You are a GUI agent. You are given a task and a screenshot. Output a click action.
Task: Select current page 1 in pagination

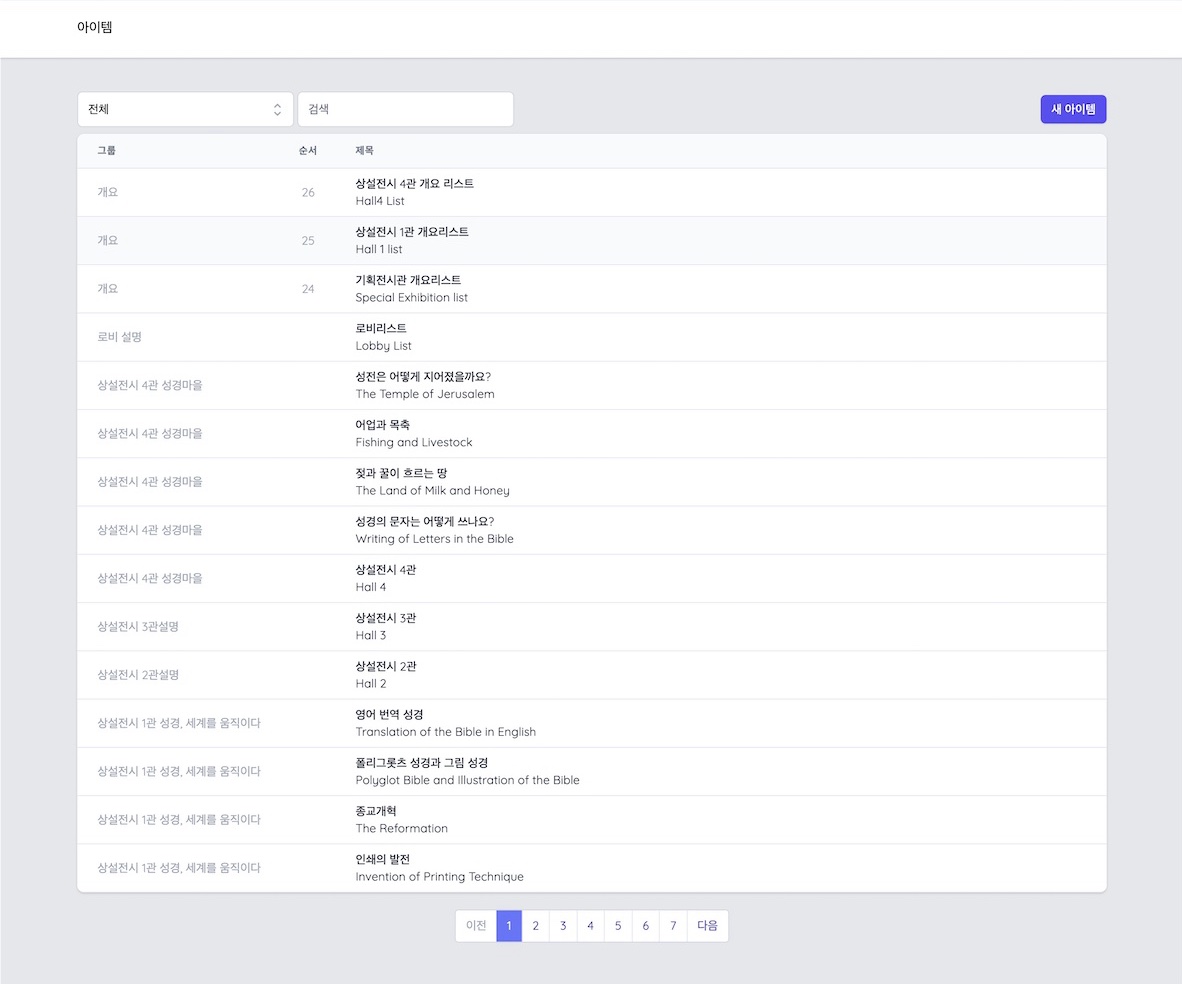tap(509, 926)
